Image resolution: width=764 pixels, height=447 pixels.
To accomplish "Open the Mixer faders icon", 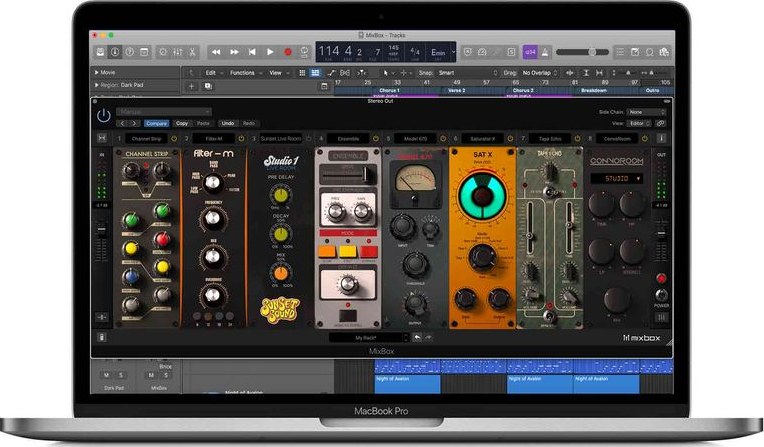I will pos(178,52).
